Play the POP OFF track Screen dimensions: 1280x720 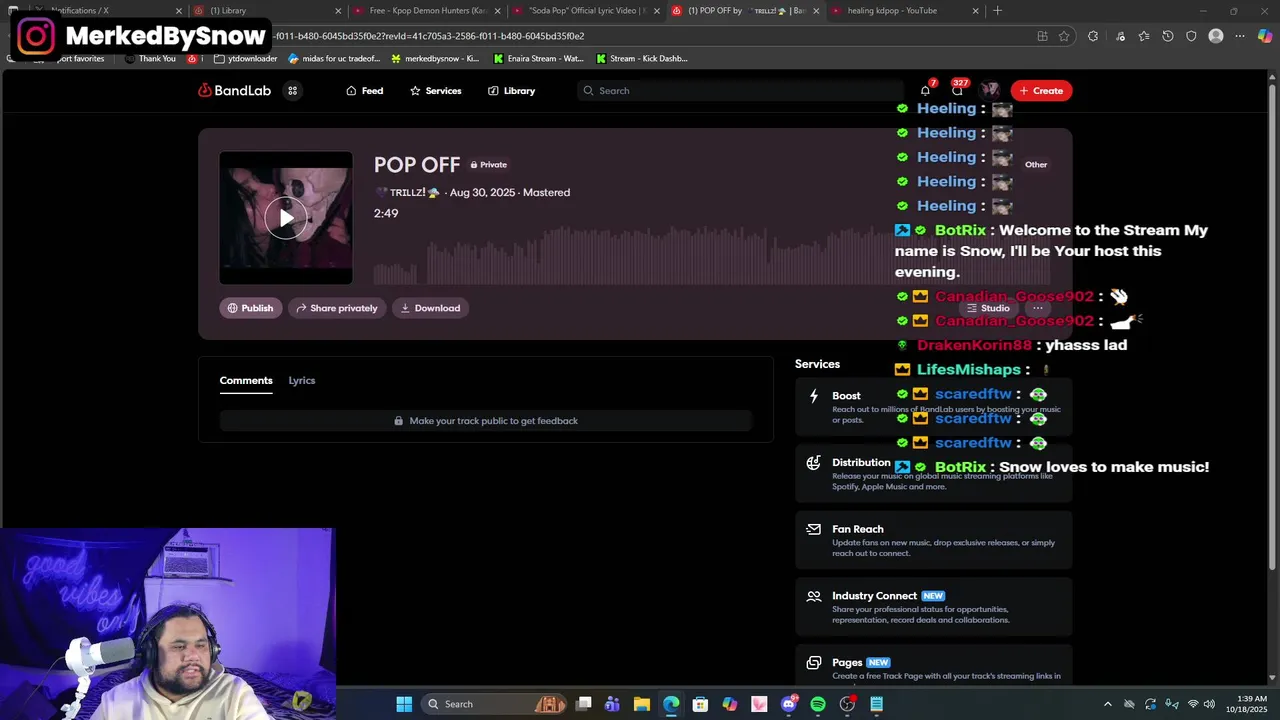click(x=286, y=218)
